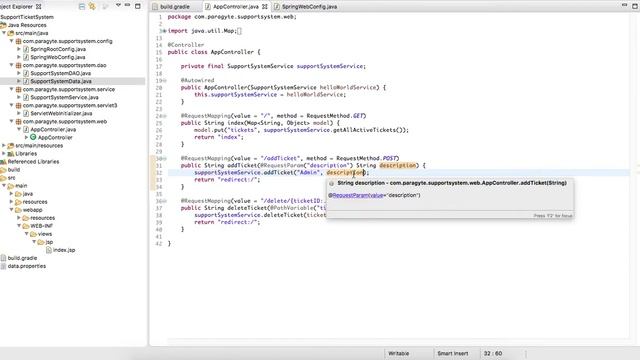Click service package icon
This screenshot has height=360, width=640.
pos(18,89)
